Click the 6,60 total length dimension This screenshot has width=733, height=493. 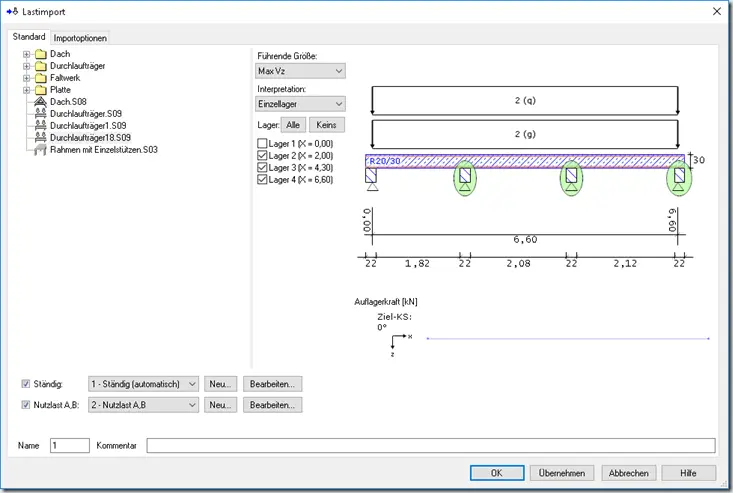click(x=525, y=239)
